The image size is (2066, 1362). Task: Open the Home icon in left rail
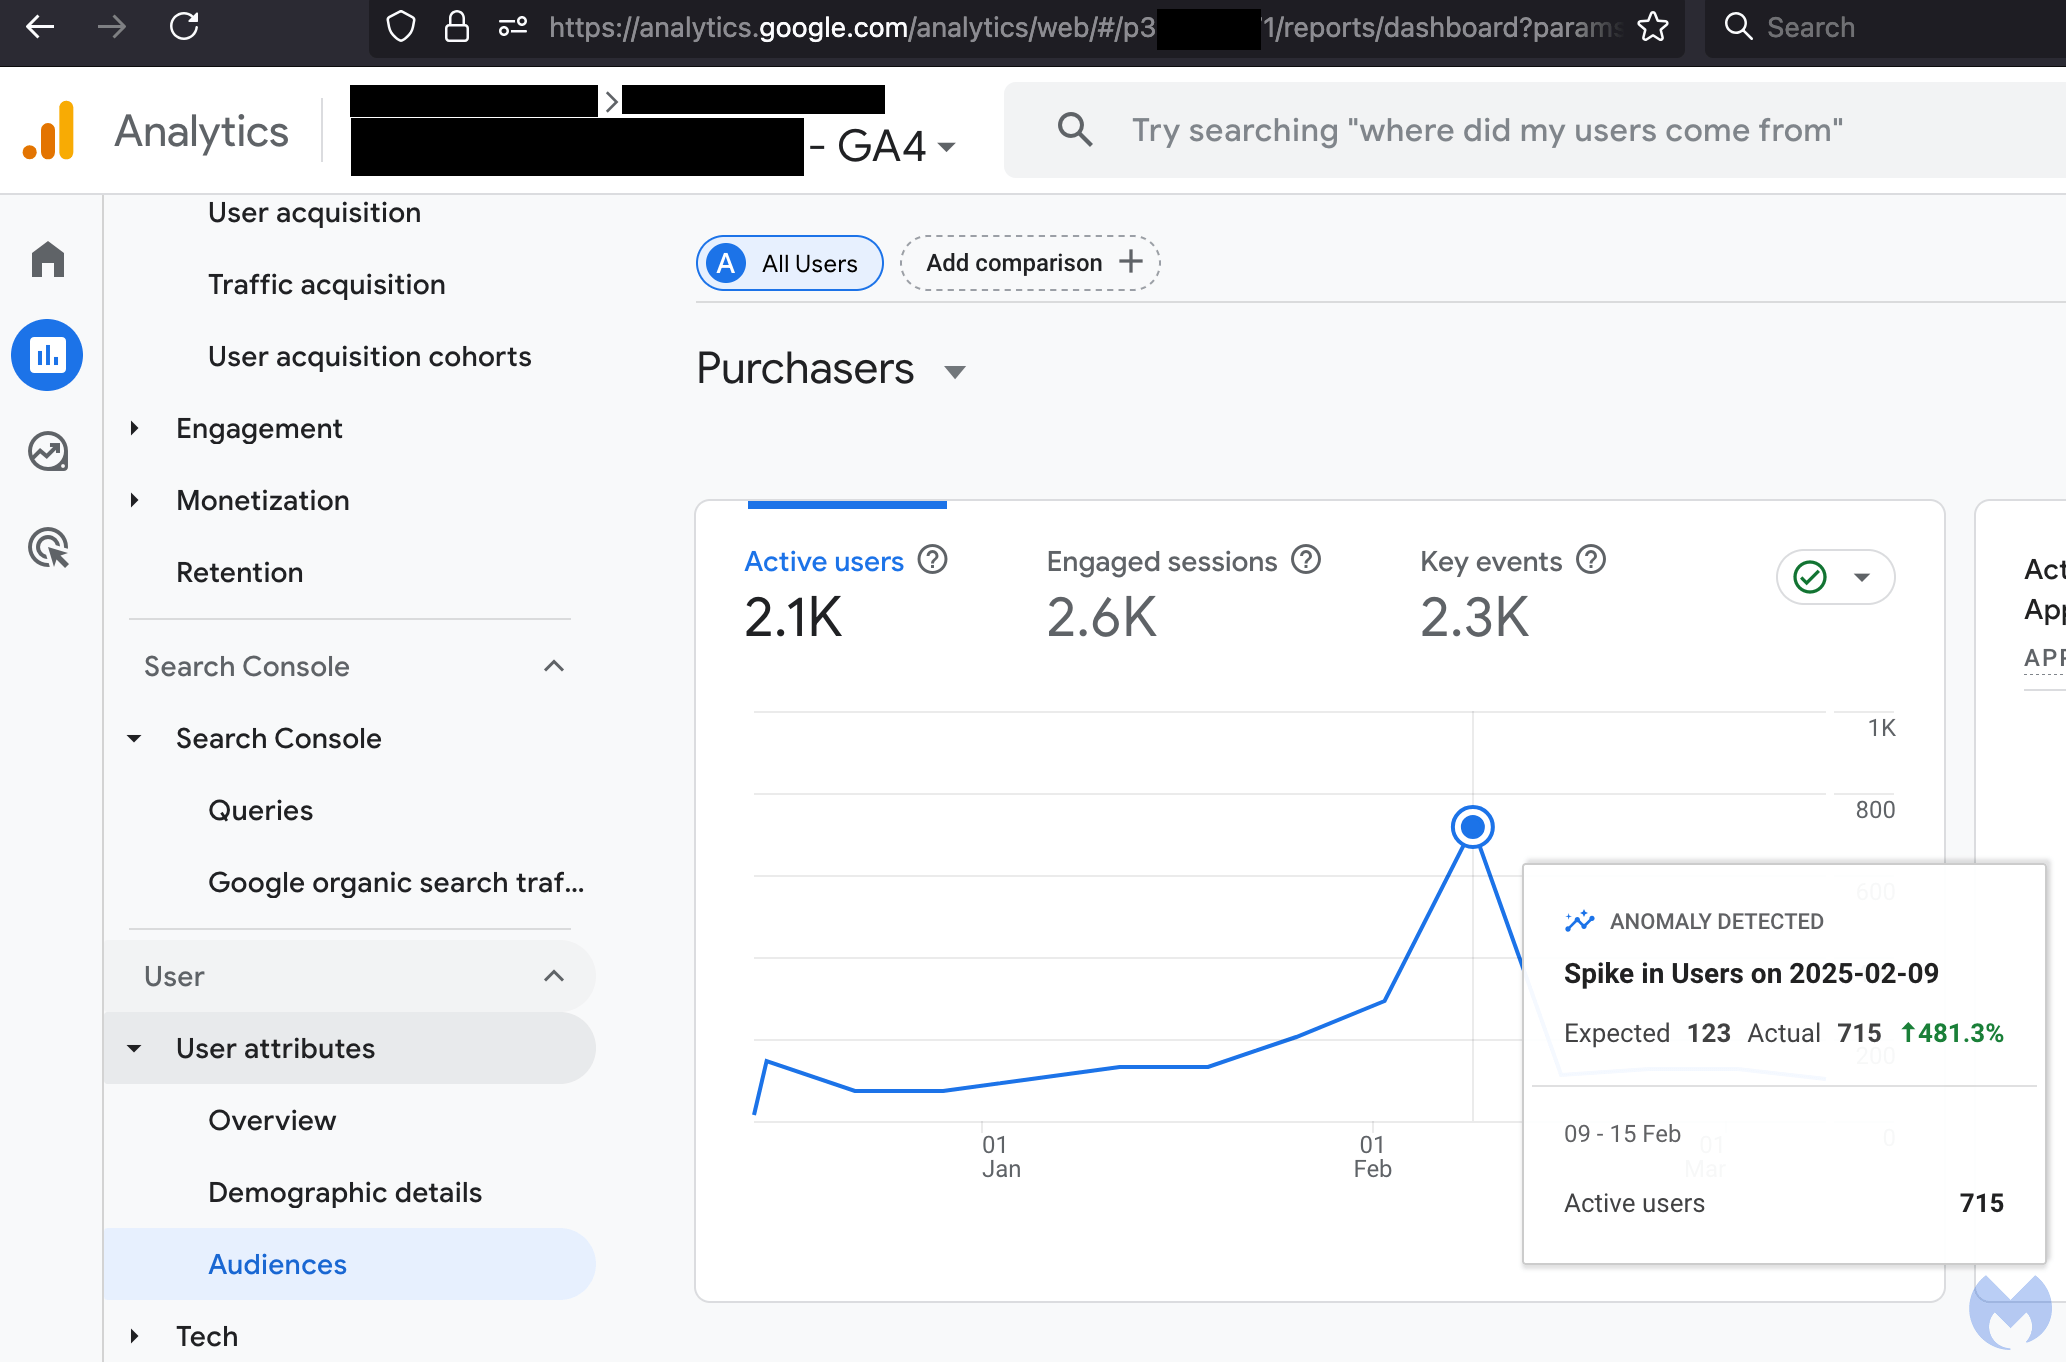(x=47, y=260)
